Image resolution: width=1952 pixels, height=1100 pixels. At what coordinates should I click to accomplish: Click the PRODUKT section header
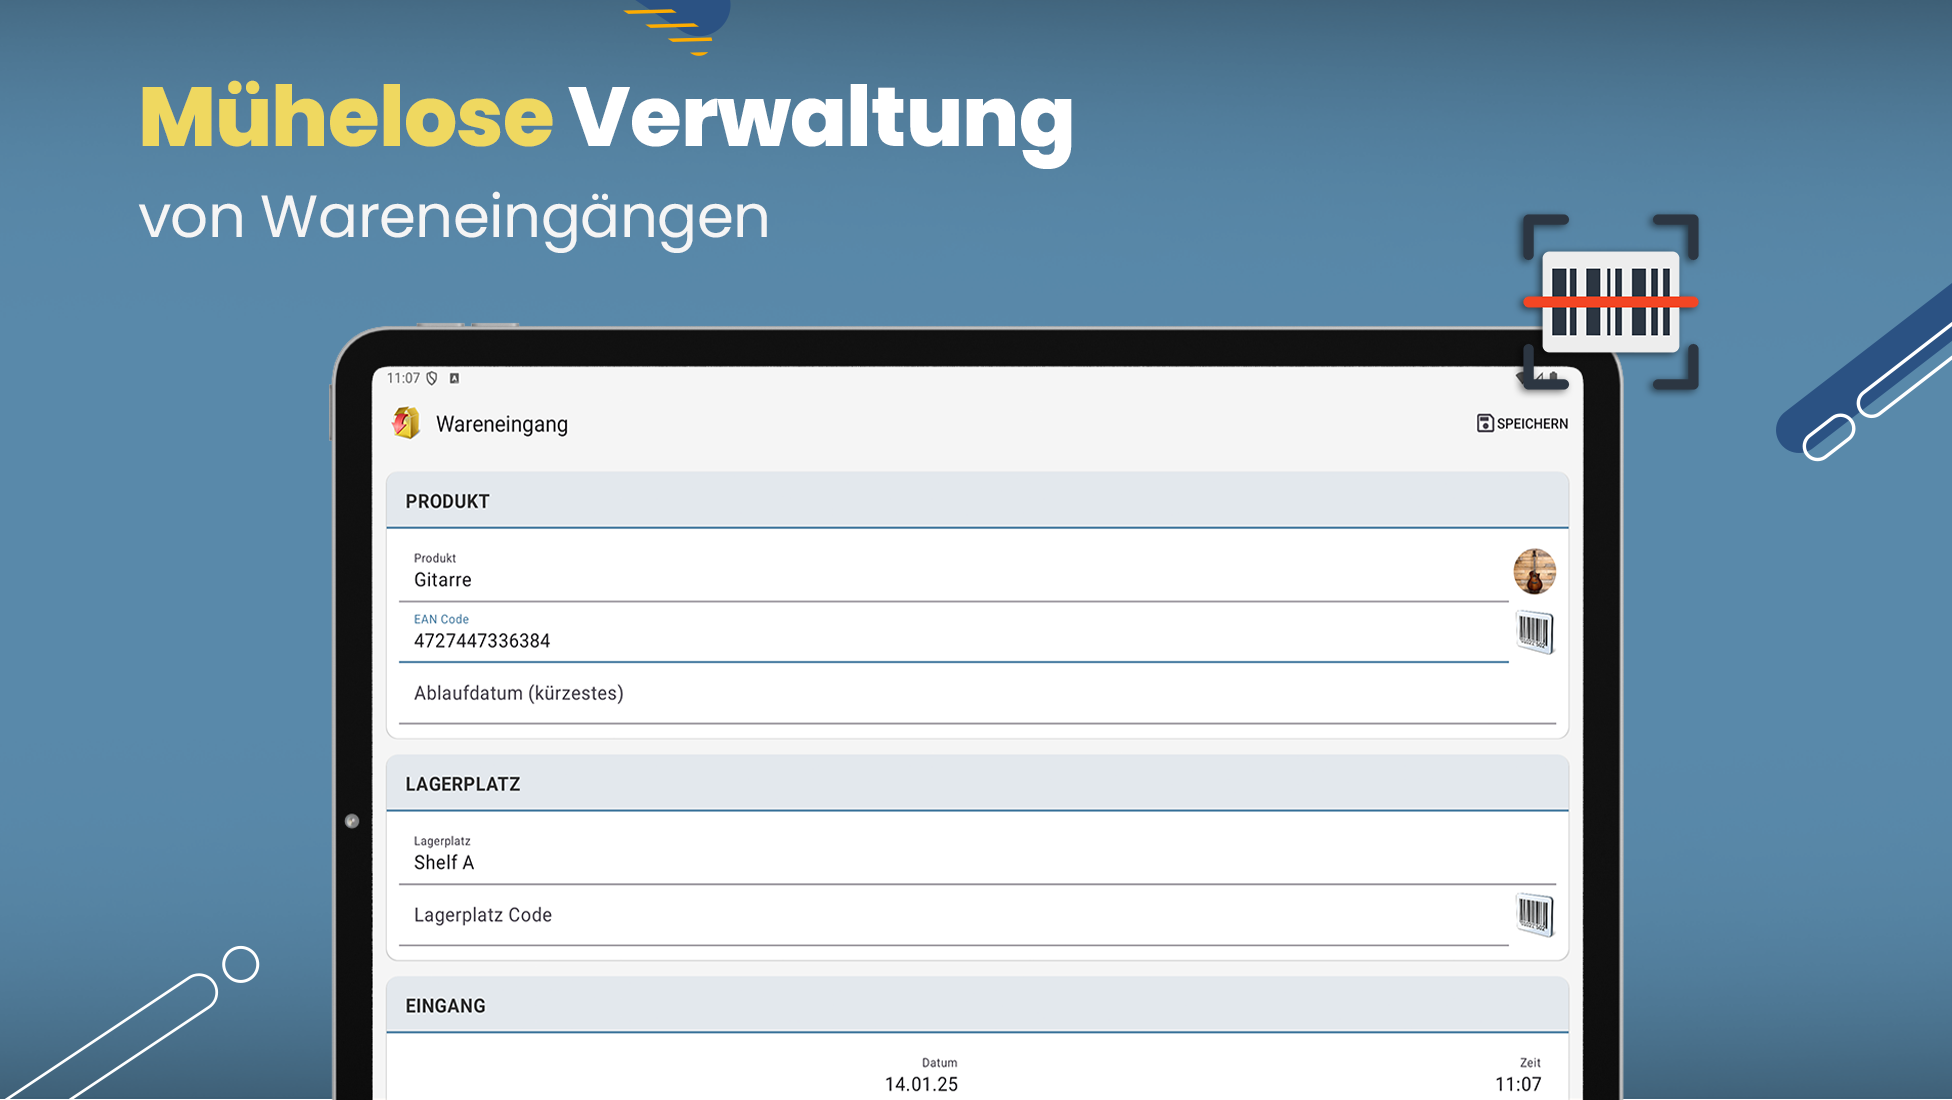[977, 501]
